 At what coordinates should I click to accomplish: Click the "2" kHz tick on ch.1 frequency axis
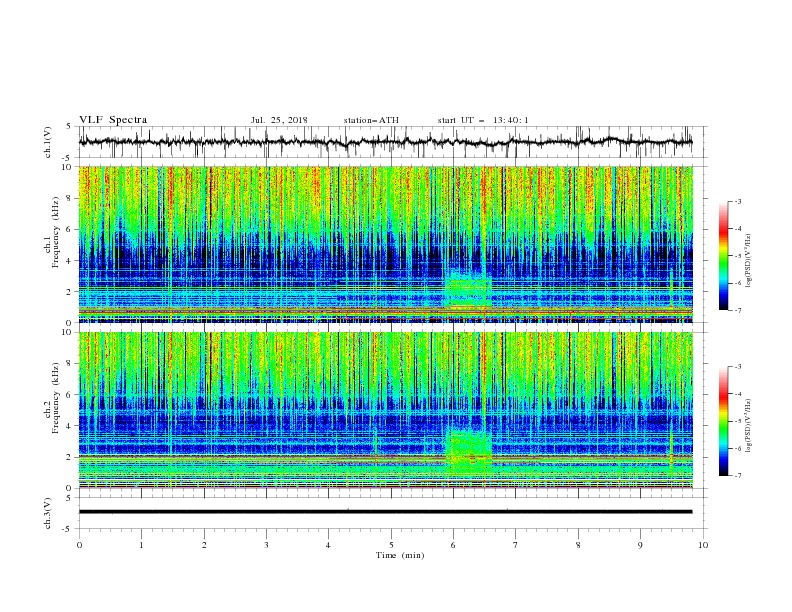[x=70, y=291]
